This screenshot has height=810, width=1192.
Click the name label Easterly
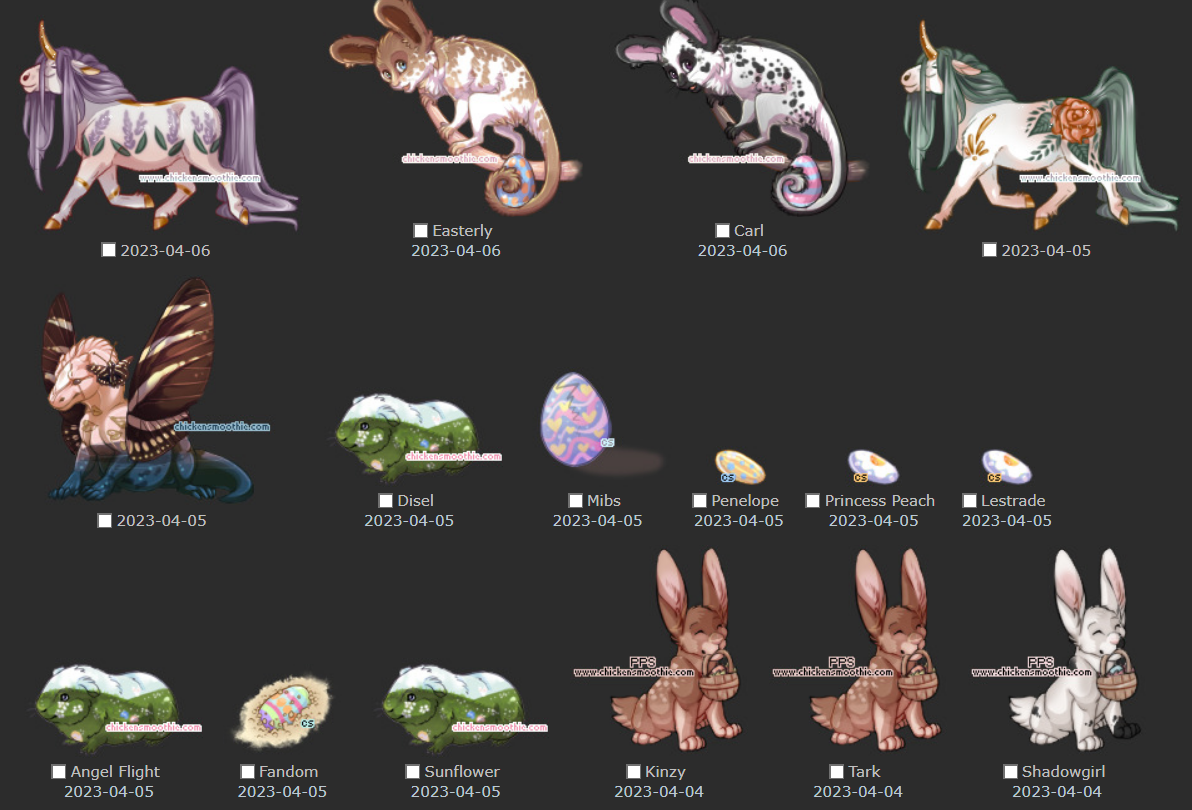(x=462, y=230)
